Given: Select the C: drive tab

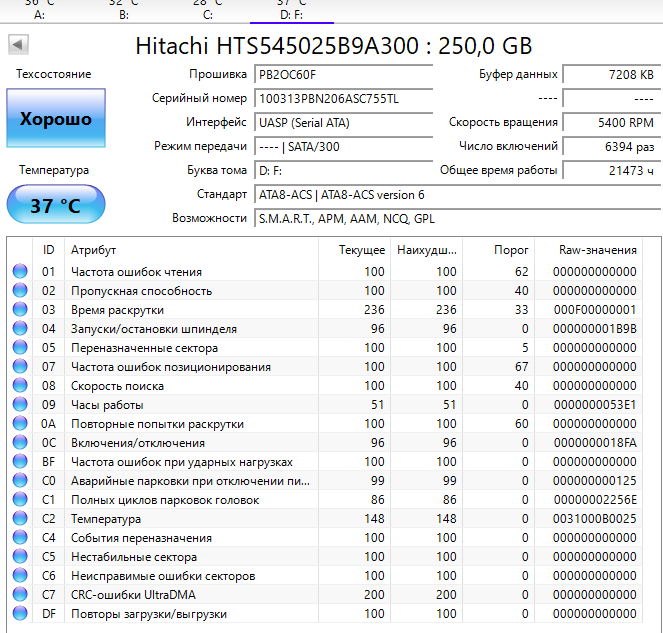Looking at the screenshot, I should tap(208, 10).
